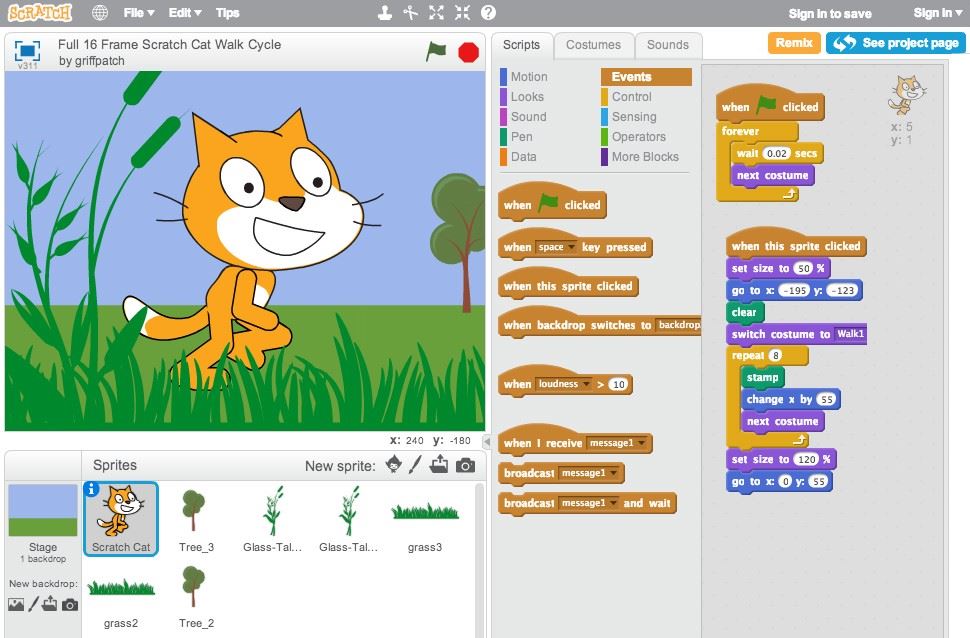Switch to the Costumes tab

tap(593, 45)
